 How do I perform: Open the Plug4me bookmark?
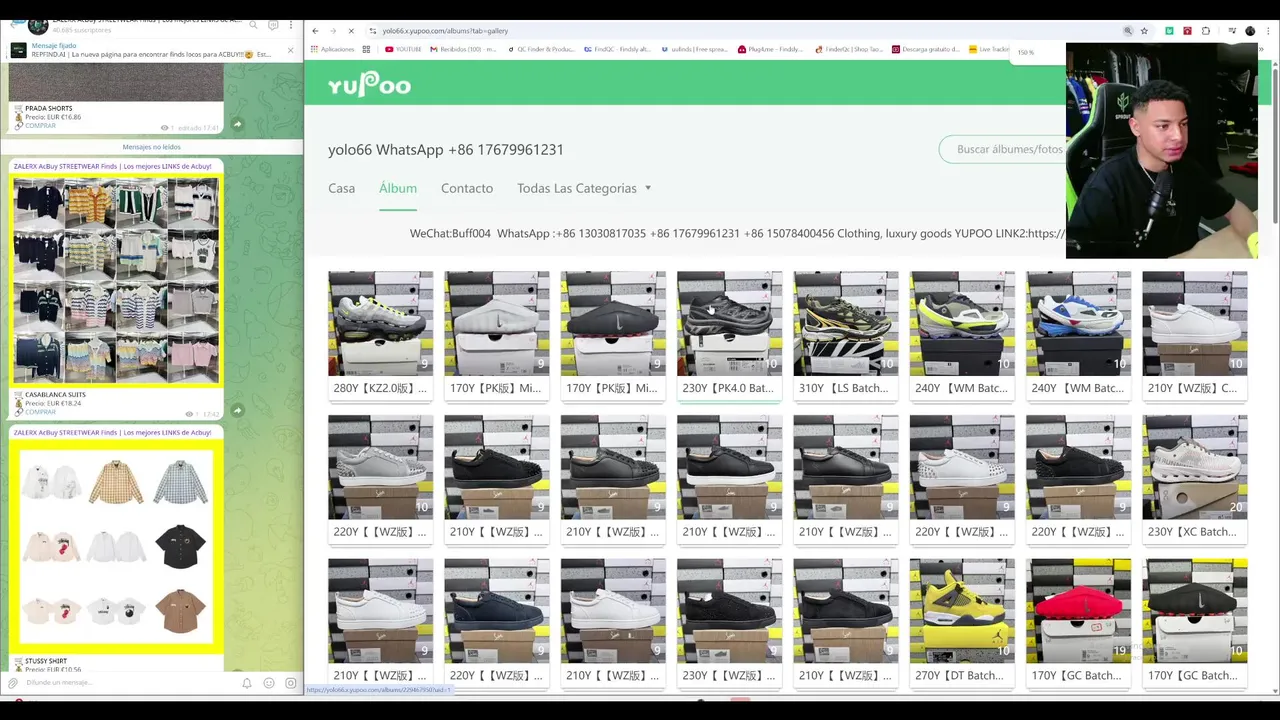pyautogui.click(x=770, y=49)
